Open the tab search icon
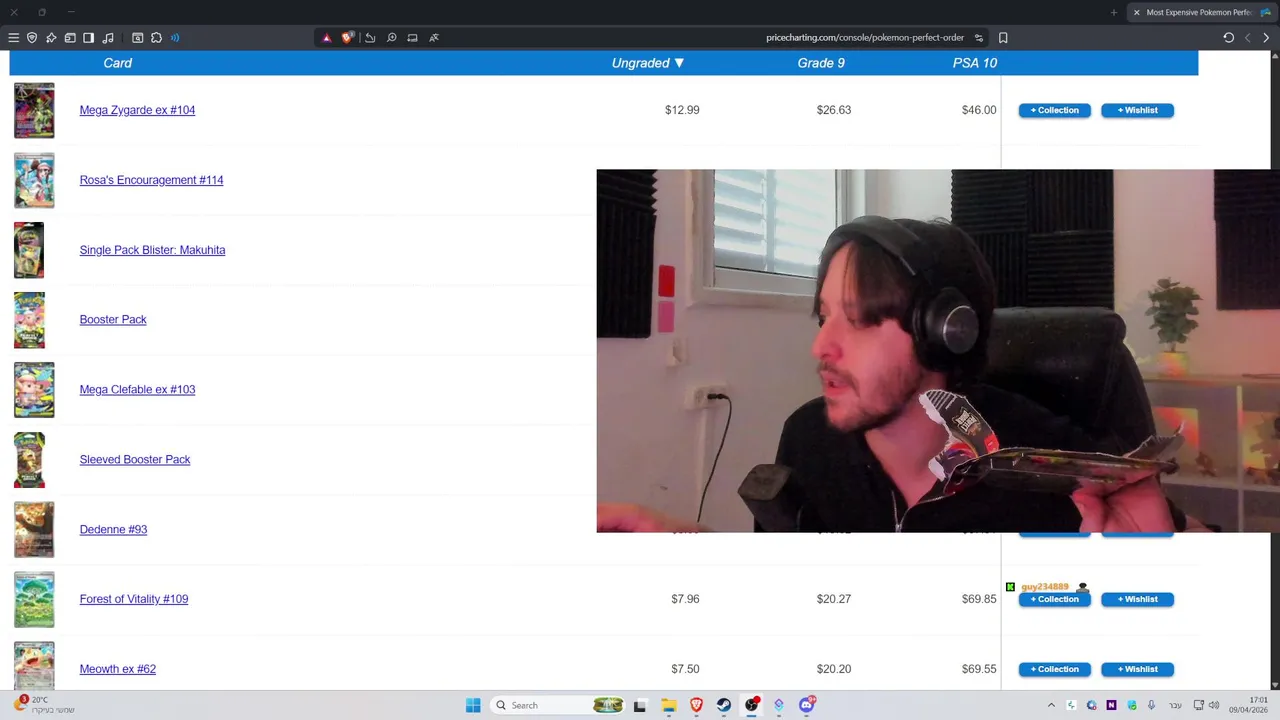This screenshot has height=720, width=1280. pyautogui.click(x=138, y=38)
